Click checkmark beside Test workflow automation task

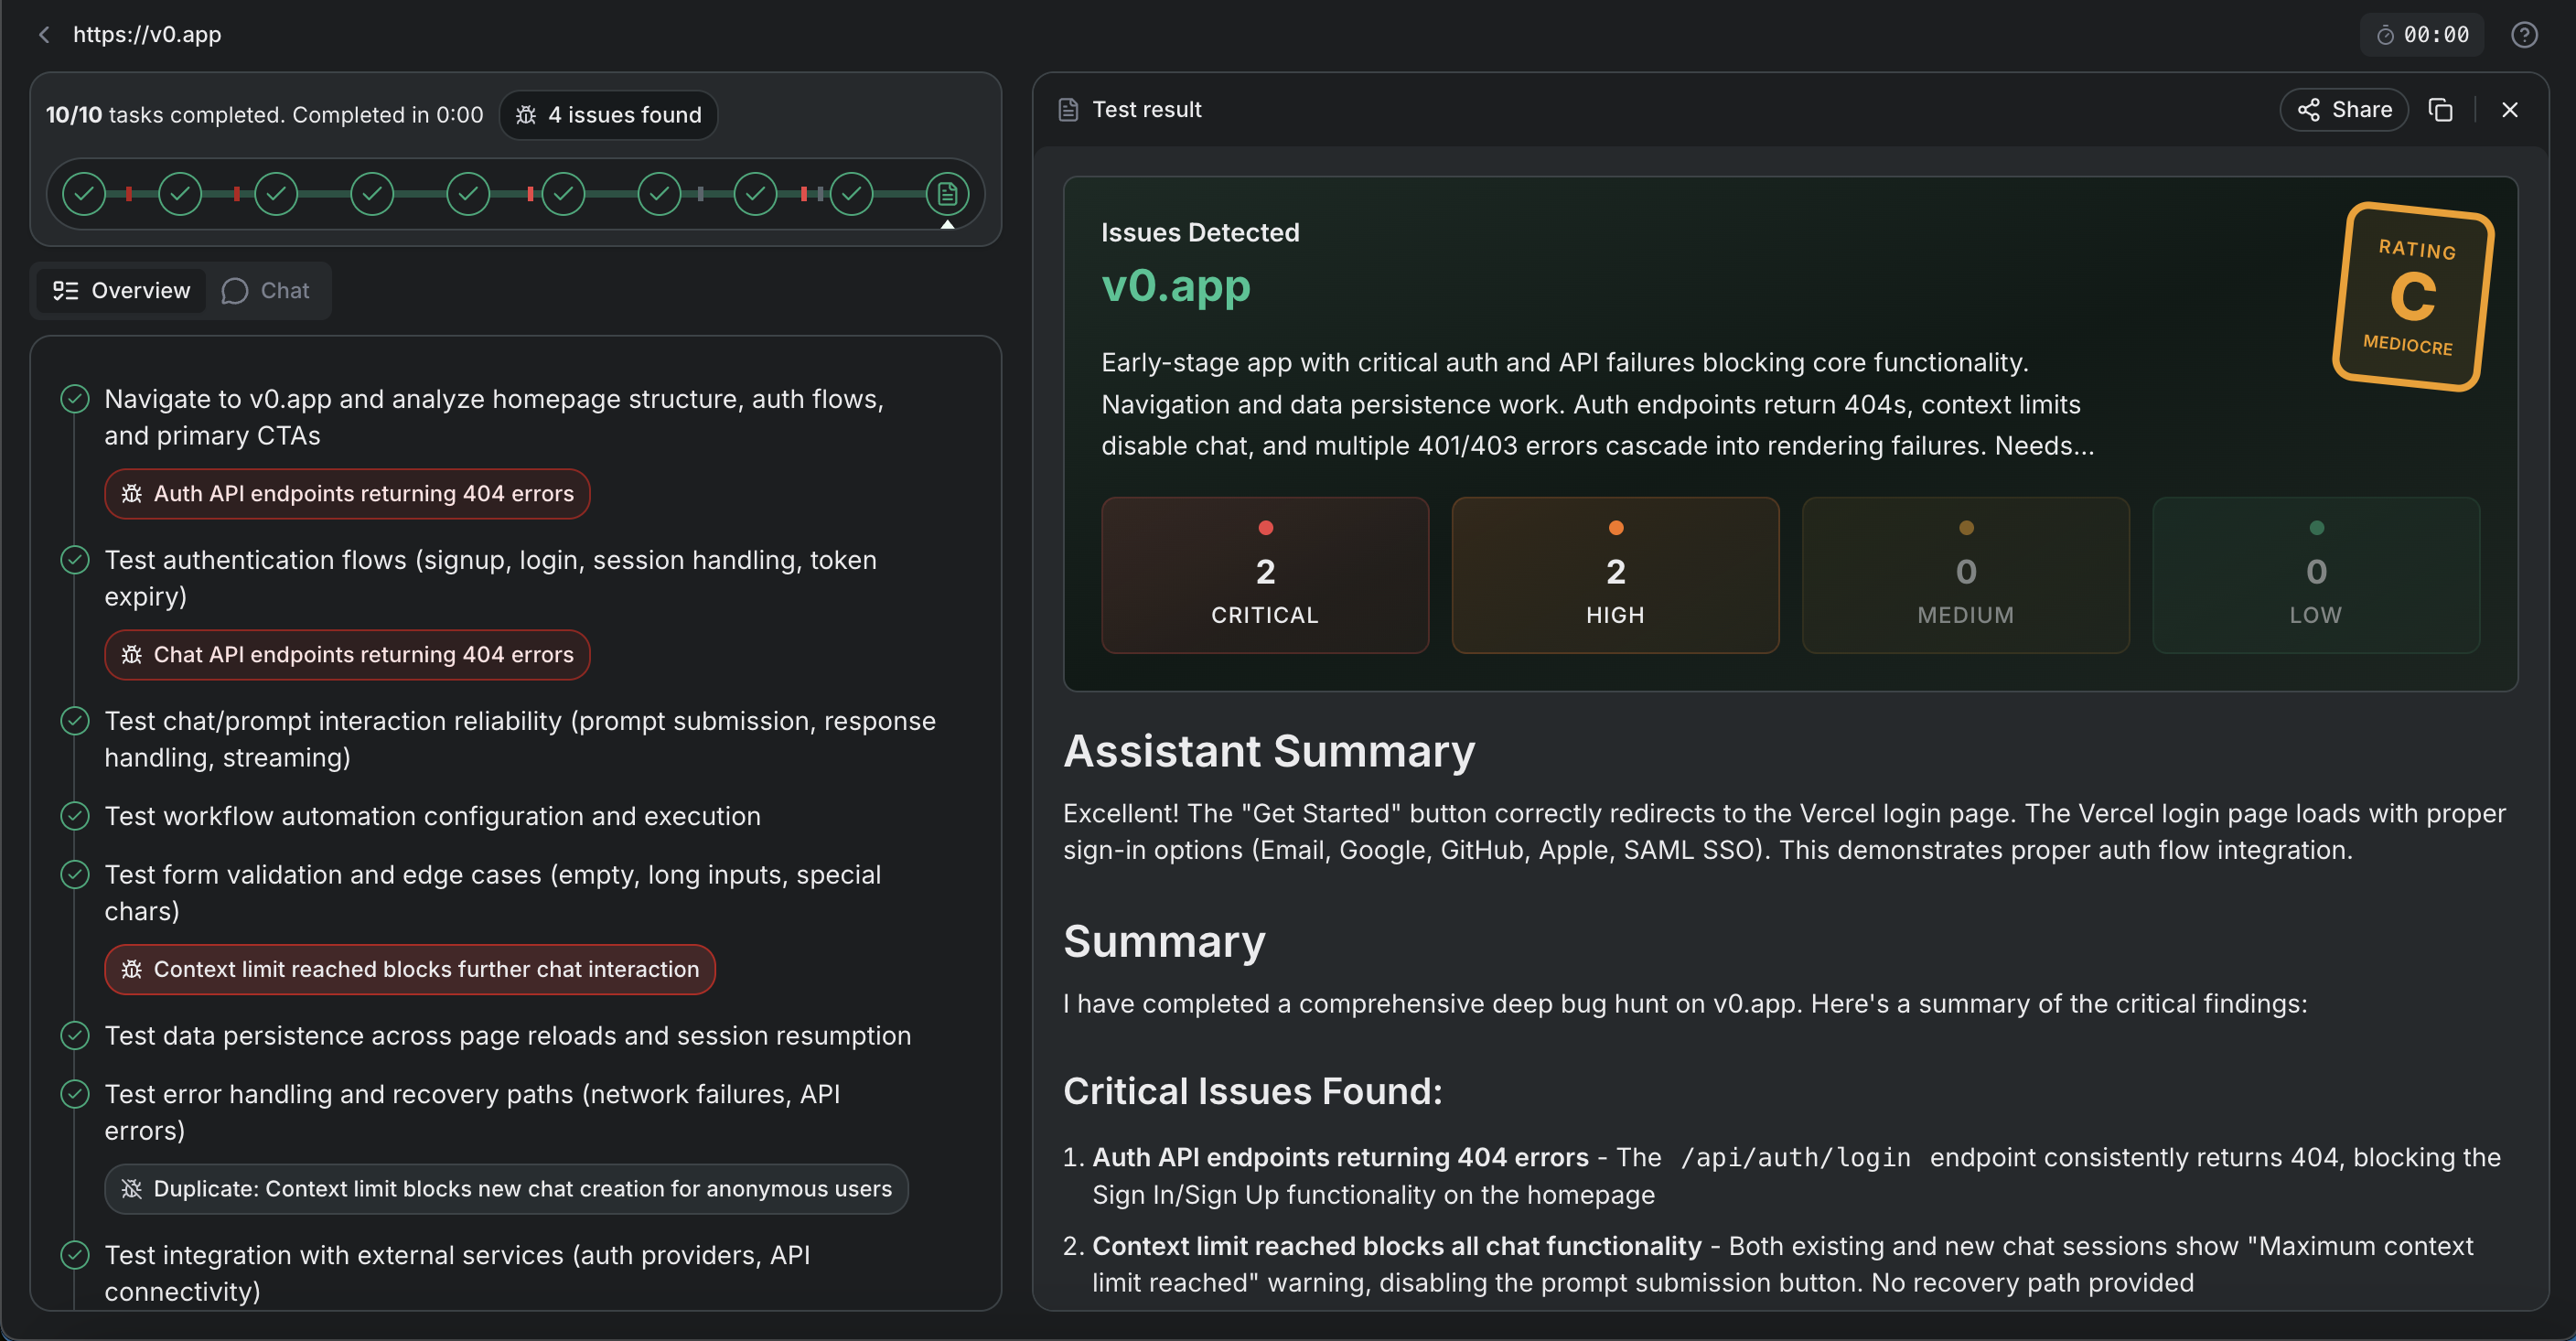coord(75,816)
